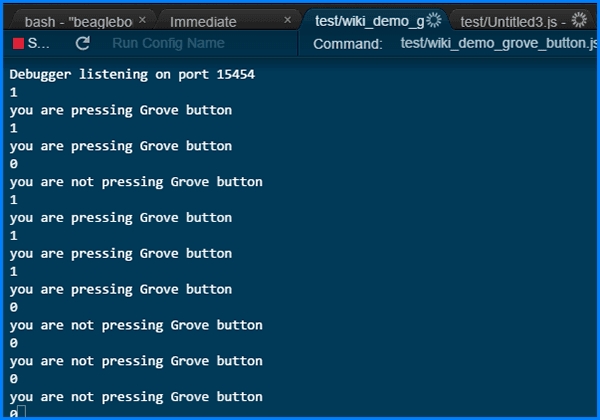Click the restart (reload arrow) icon
Image resolution: width=600 pixels, height=420 pixels.
[82, 44]
